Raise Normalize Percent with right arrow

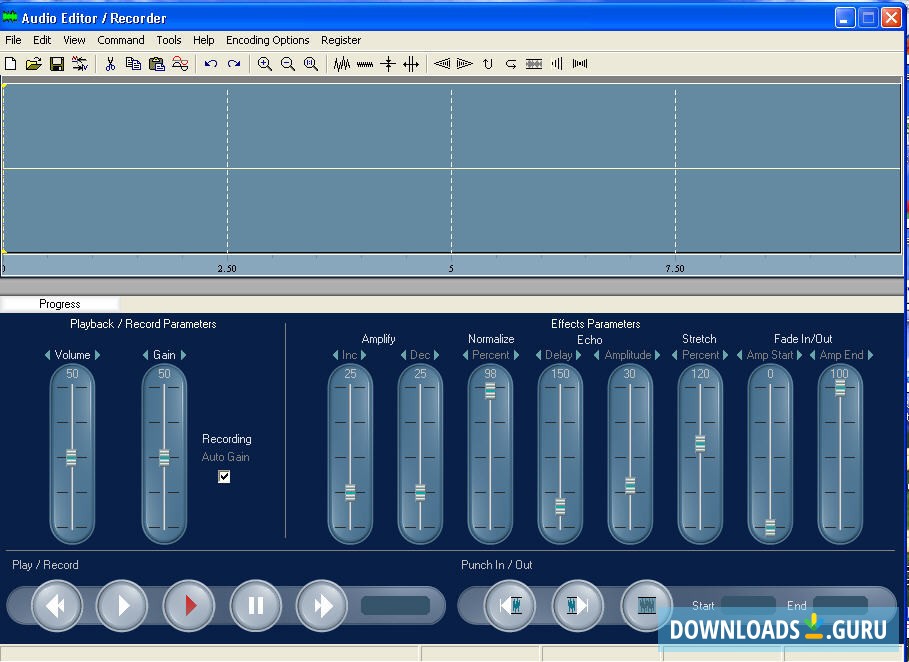(516, 355)
